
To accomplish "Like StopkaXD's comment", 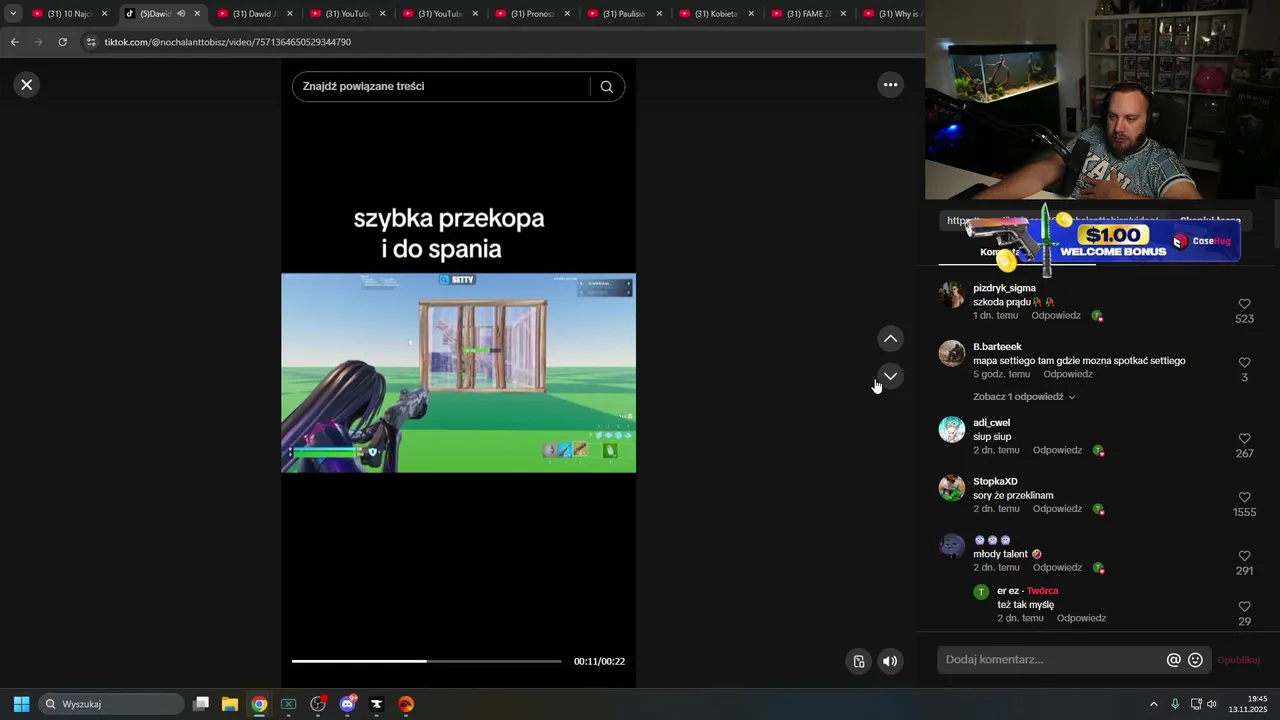I will coord(1244,497).
